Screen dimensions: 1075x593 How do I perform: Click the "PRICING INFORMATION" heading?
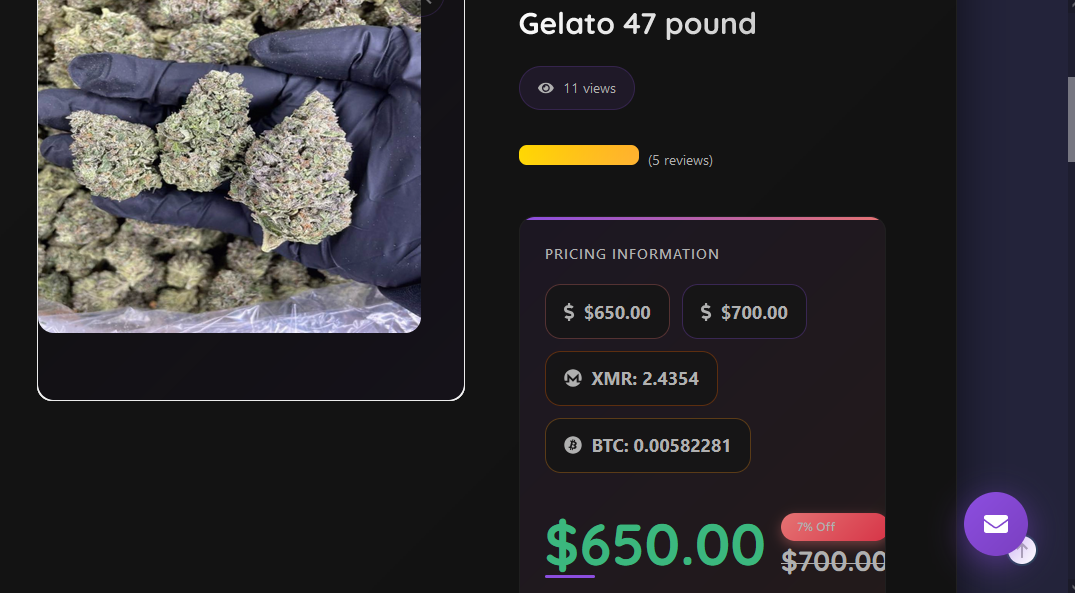[x=632, y=254]
